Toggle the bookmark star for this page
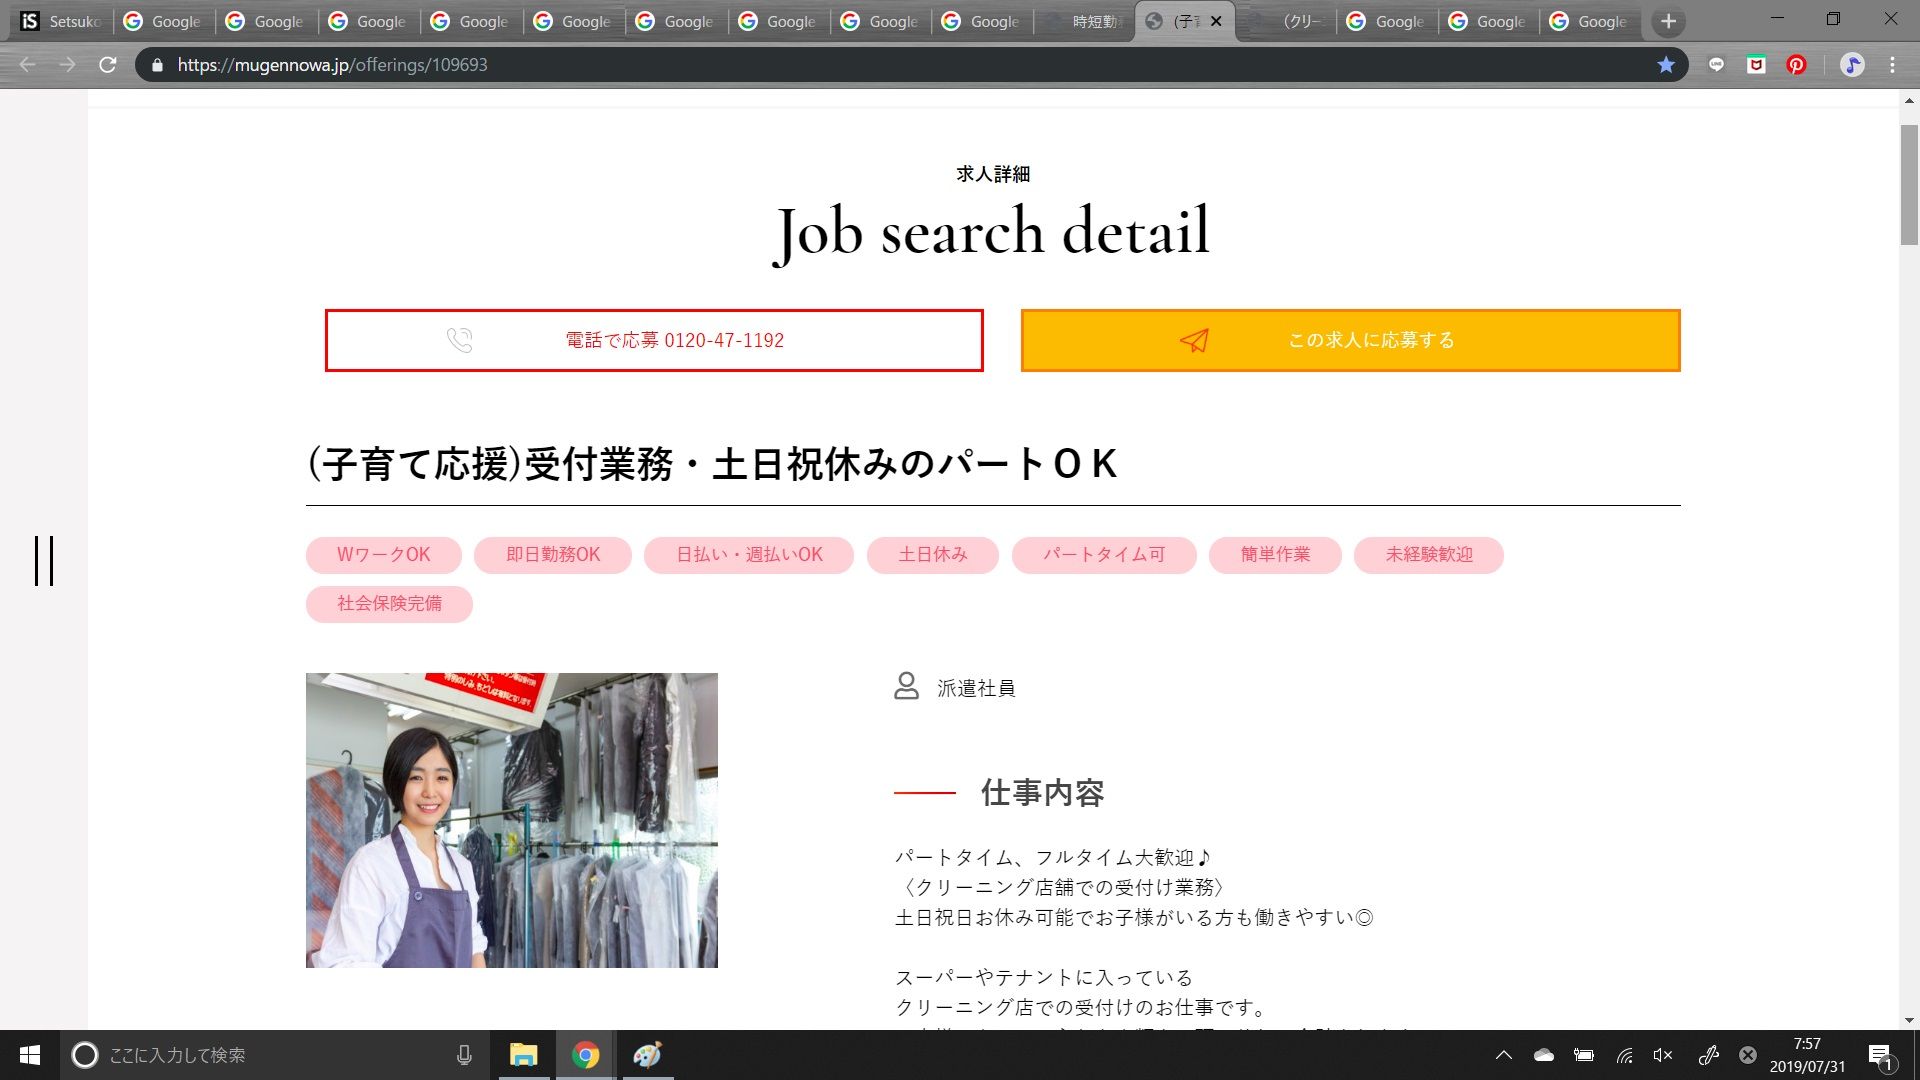Viewport: 1920px width, 1080px height. 1665,64
